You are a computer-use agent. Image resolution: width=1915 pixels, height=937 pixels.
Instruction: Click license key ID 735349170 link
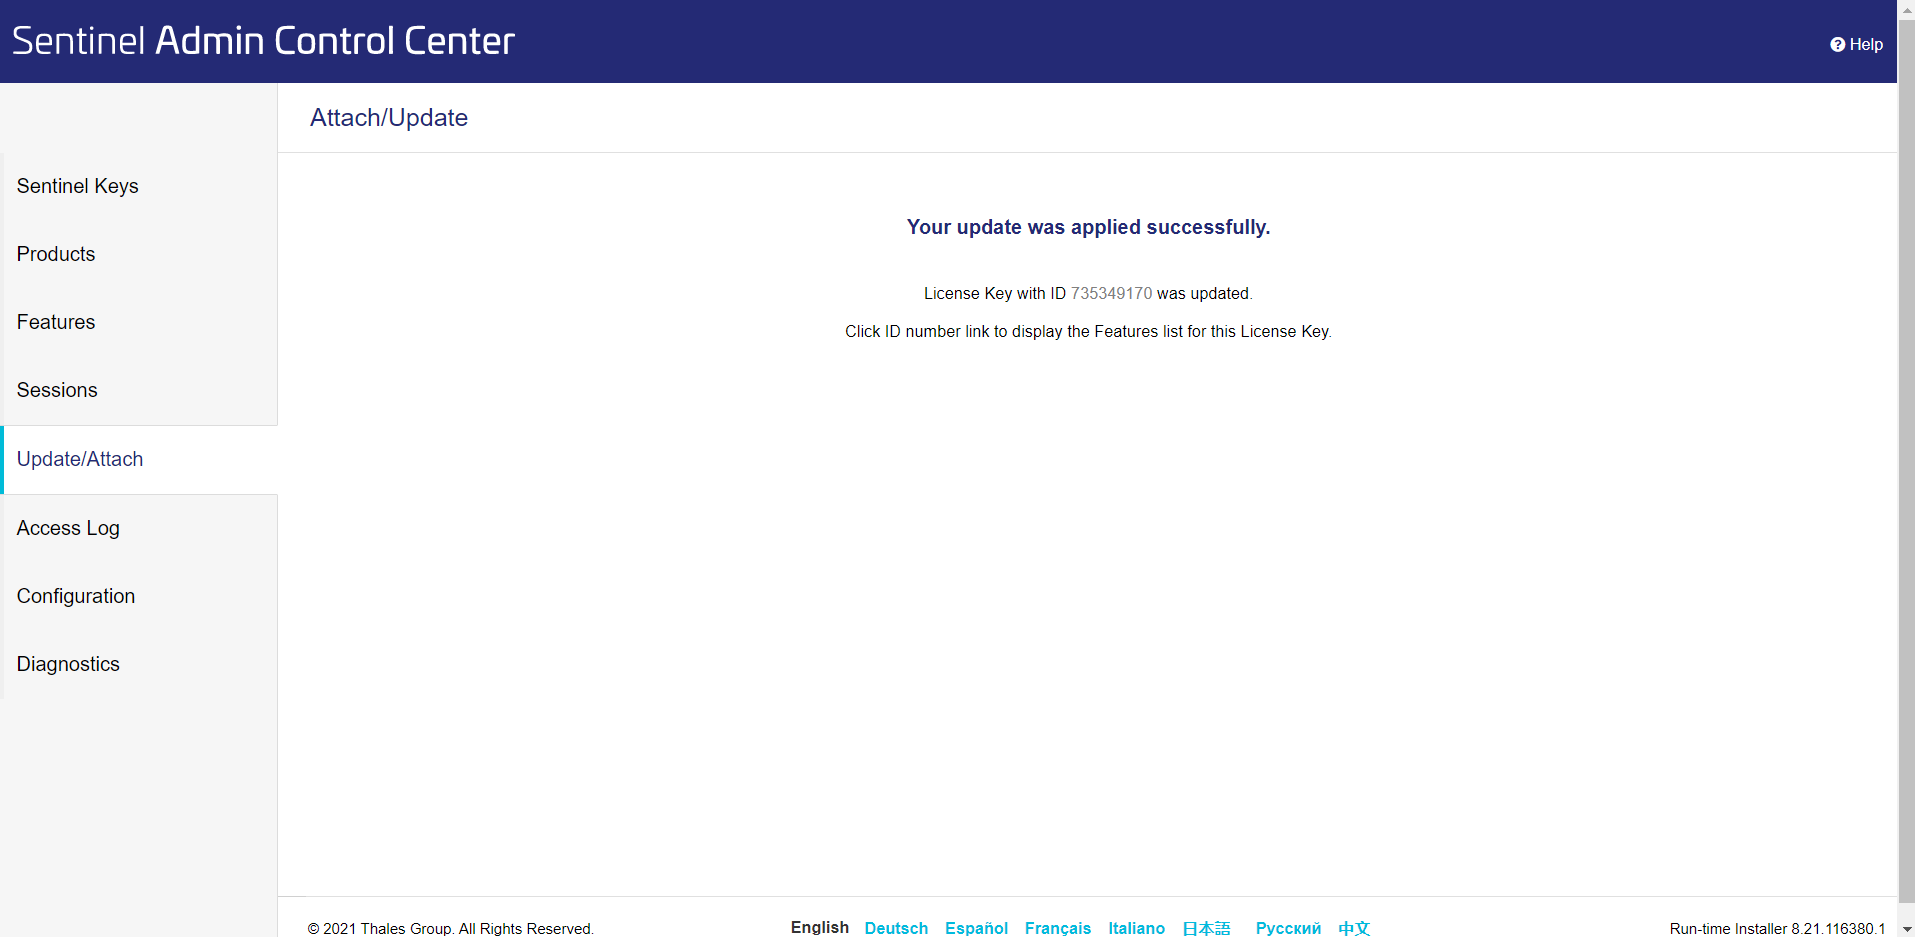(1111, 294)
